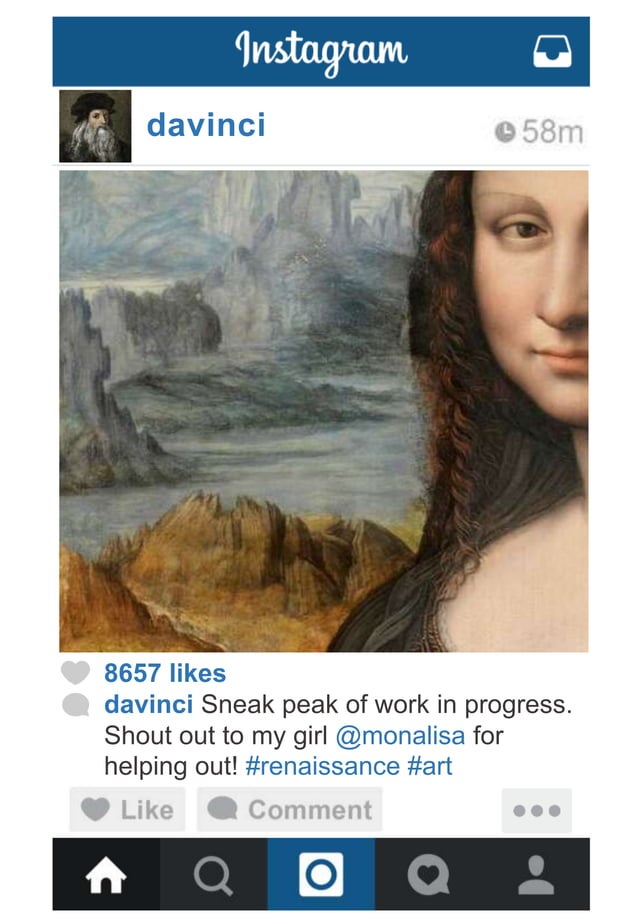The width and height of the screenshot is (638, 922).
Task: Click the clock icon next to 58m
Action: [505, 132]
